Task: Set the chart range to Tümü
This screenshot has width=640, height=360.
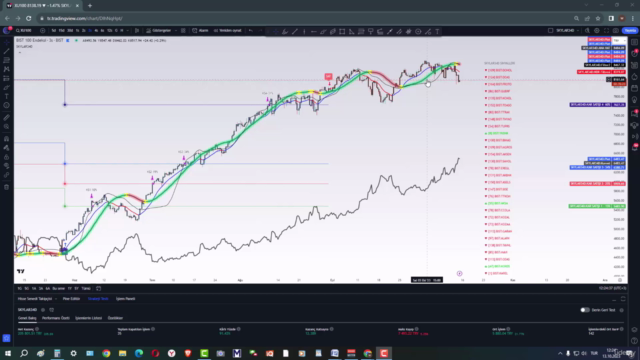Action: click(x=86, y=289)
